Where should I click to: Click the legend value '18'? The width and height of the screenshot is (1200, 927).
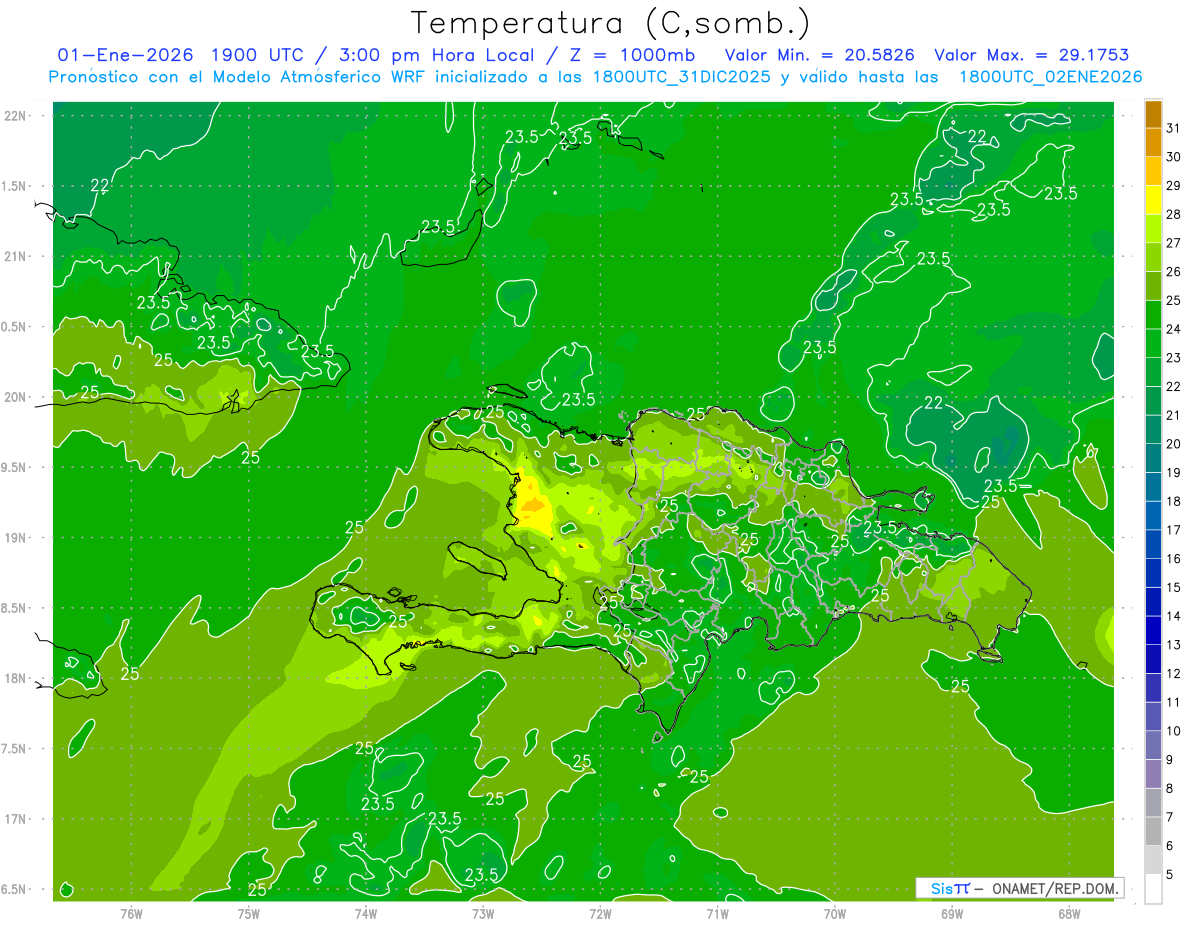tap(1174, 502)
